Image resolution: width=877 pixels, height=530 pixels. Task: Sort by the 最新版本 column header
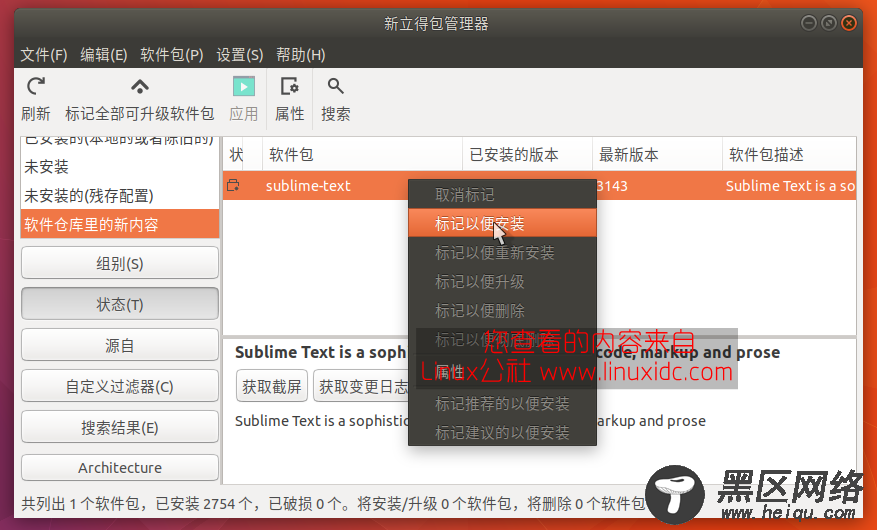click(657, 154)
